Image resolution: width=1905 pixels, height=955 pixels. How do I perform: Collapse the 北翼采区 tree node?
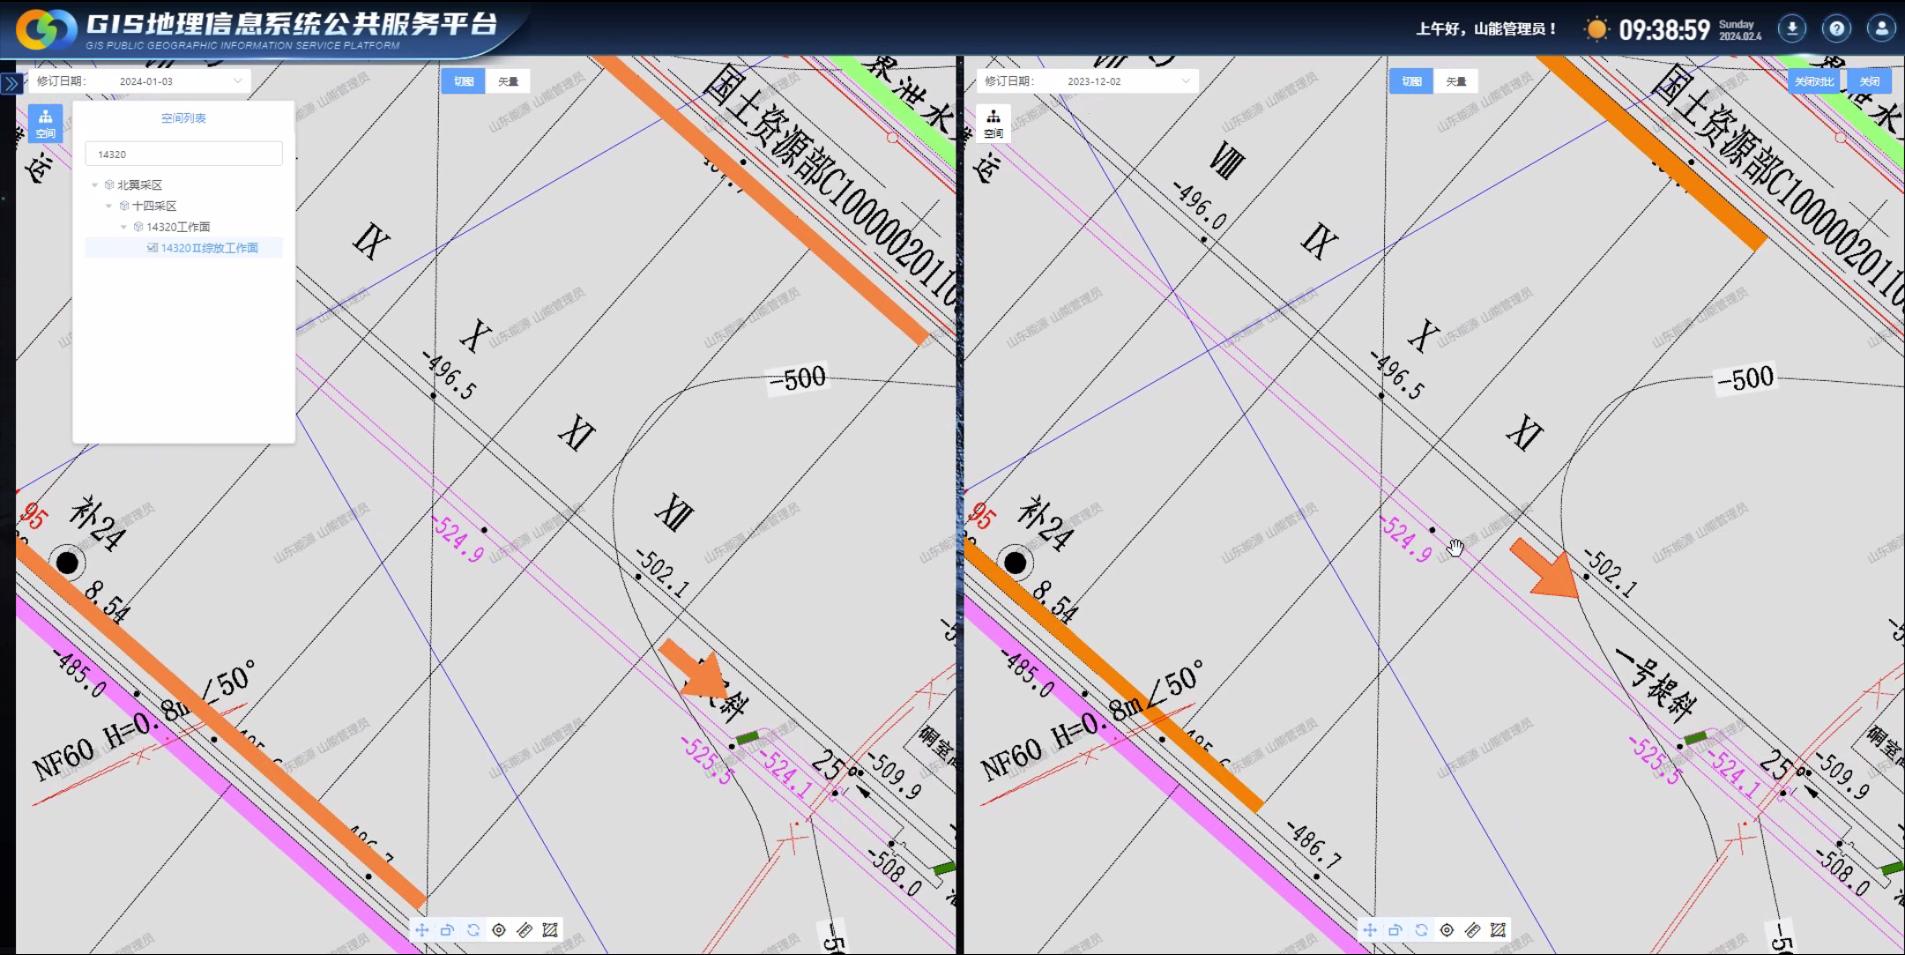[96, 185]
